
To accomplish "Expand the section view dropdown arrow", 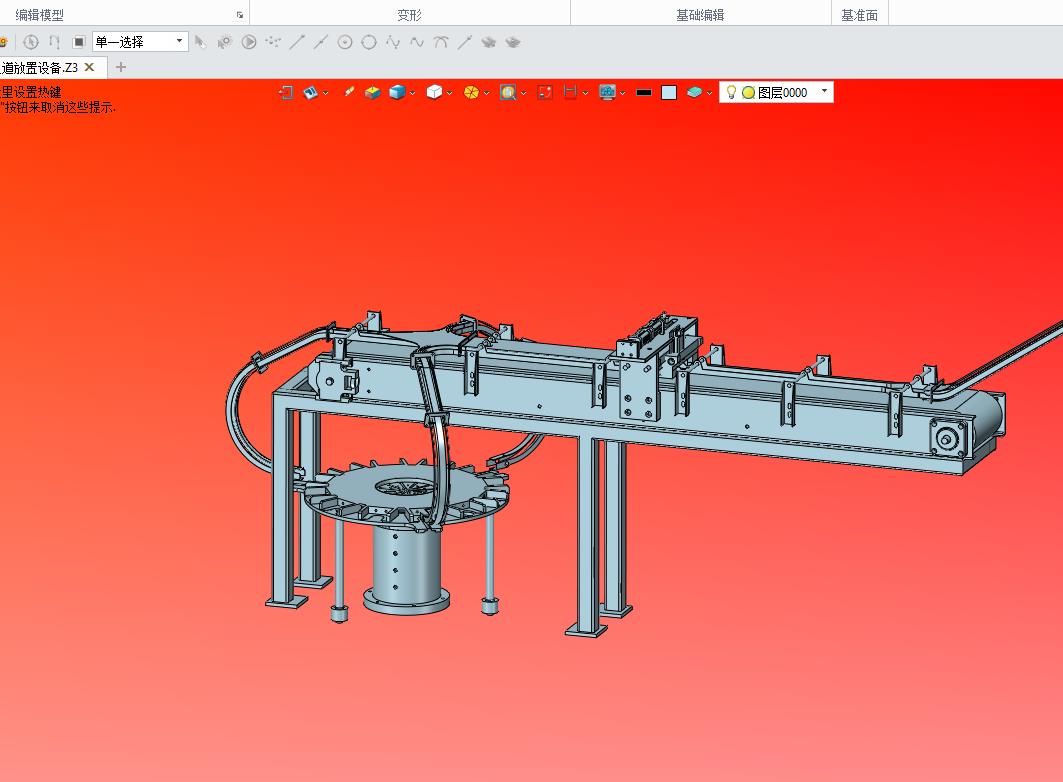I will [585, 93].
